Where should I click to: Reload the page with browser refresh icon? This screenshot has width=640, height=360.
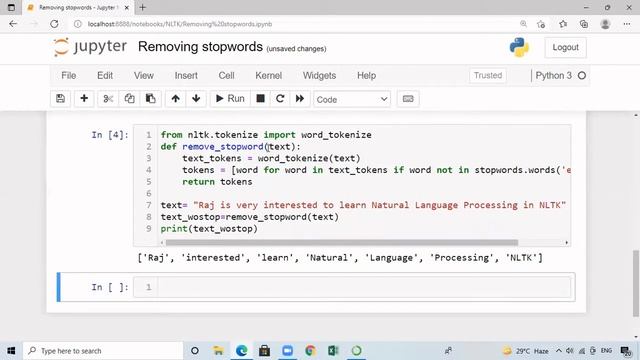(54, 24)
